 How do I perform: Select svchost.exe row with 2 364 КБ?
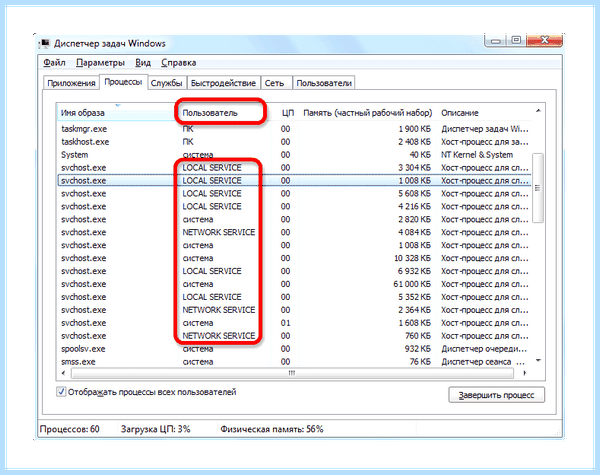(x=295, y=310)
